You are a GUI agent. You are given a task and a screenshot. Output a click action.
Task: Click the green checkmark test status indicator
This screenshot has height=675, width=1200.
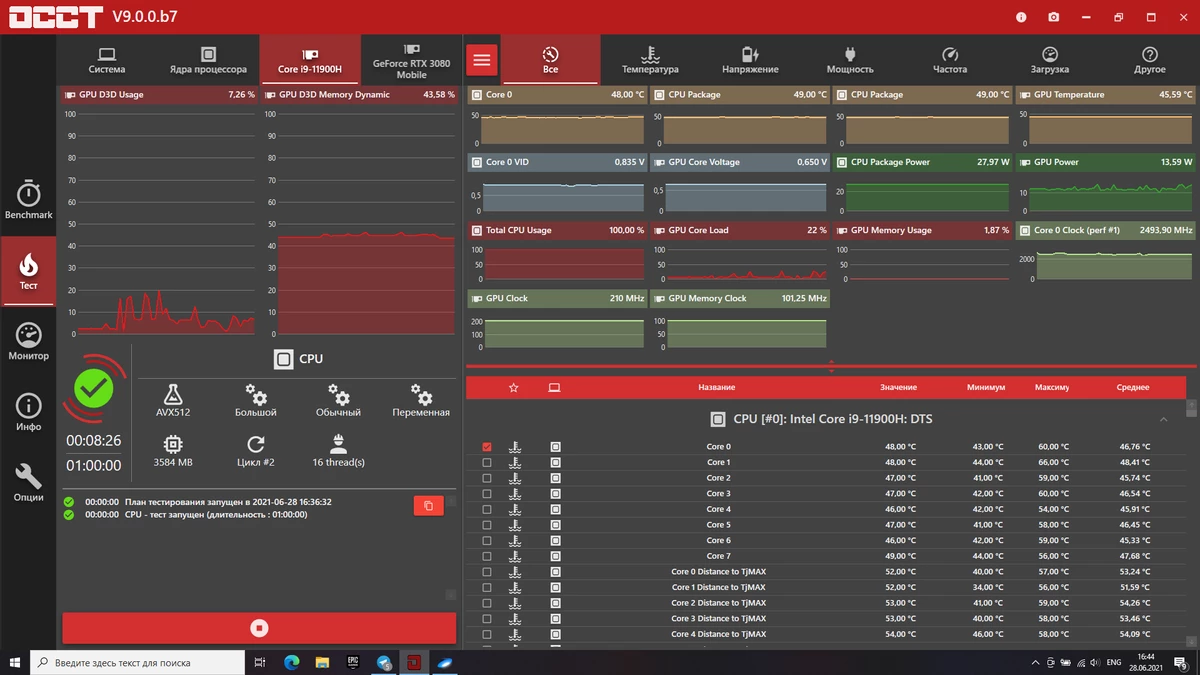click(94, 388)
